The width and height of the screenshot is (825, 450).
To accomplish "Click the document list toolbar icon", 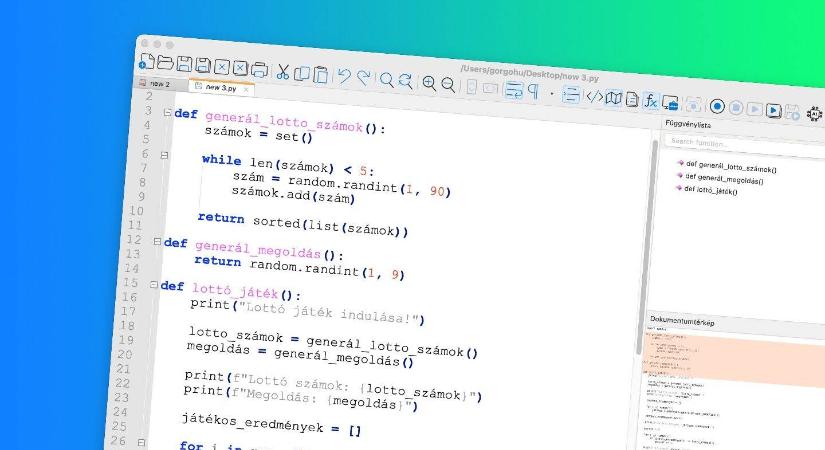I will (x=632, y=99).
